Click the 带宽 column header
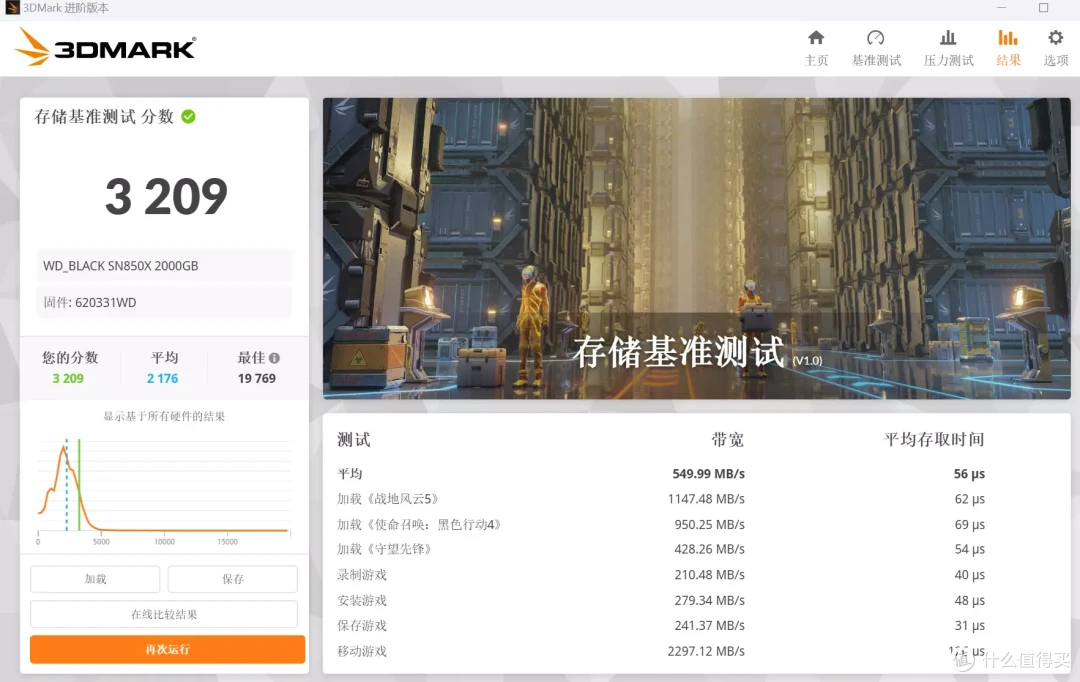This screenshot has width=1080, height=682. pos(728,440)
